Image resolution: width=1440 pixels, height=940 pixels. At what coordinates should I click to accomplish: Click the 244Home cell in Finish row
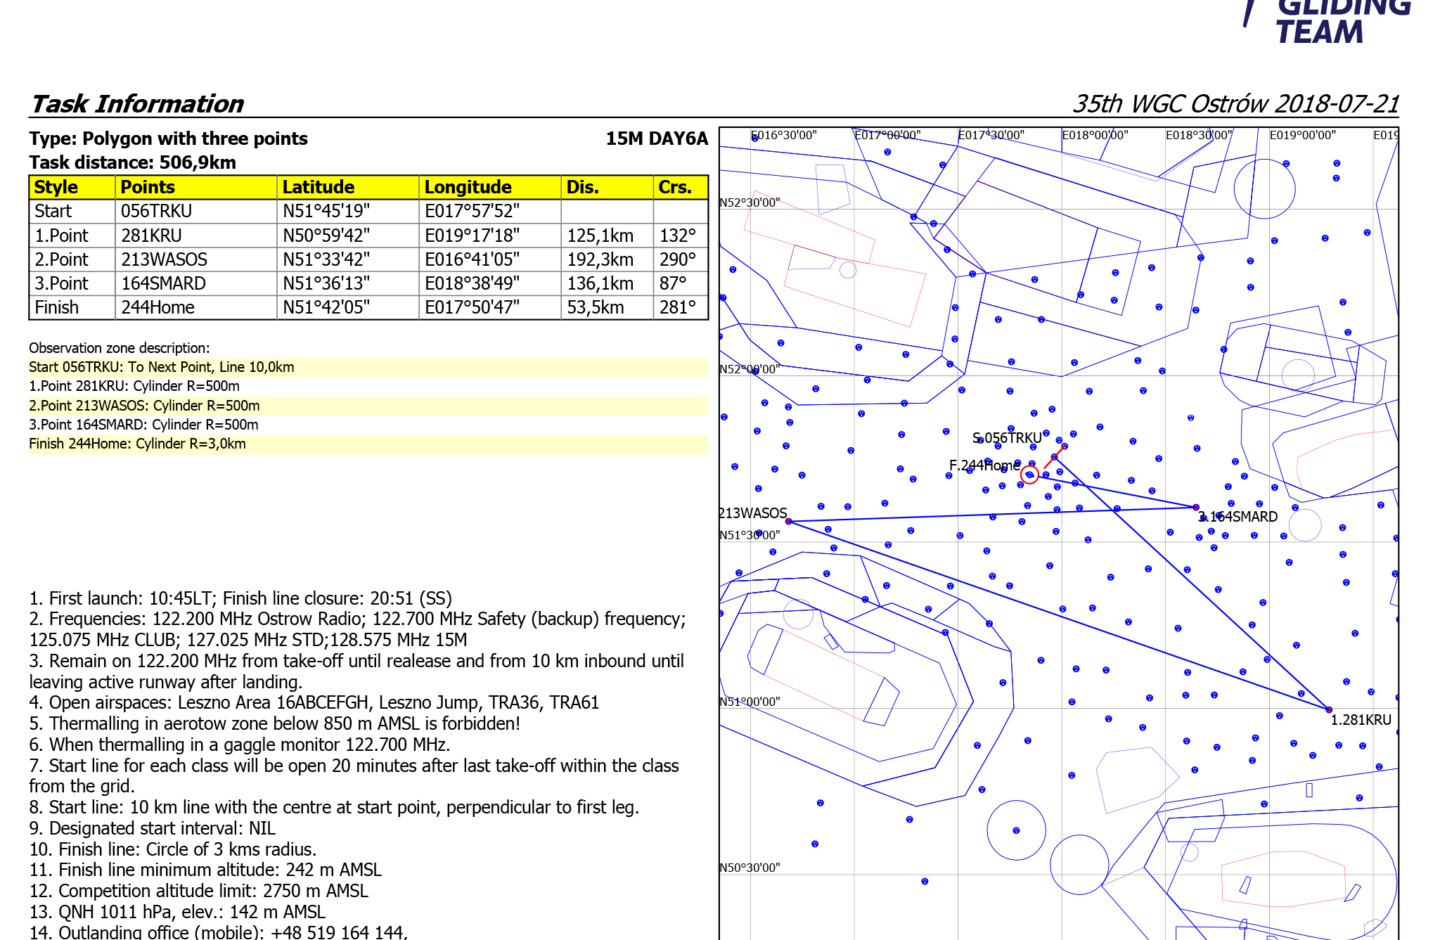click(x=157, y=307)
